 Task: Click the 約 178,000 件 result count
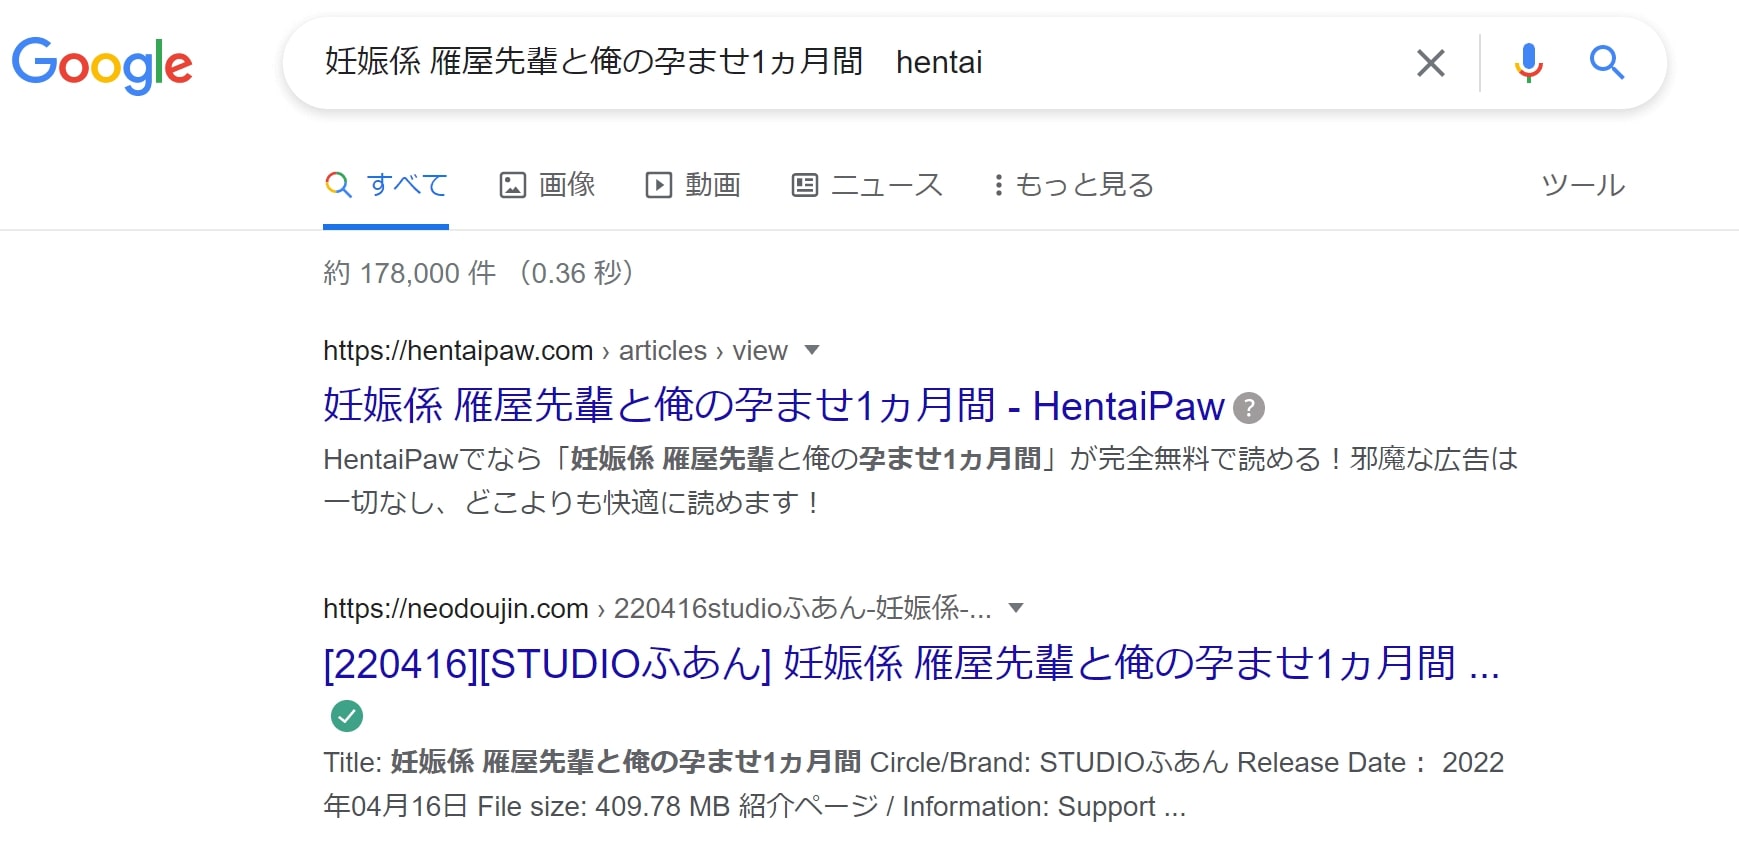(x=478, y=273)
